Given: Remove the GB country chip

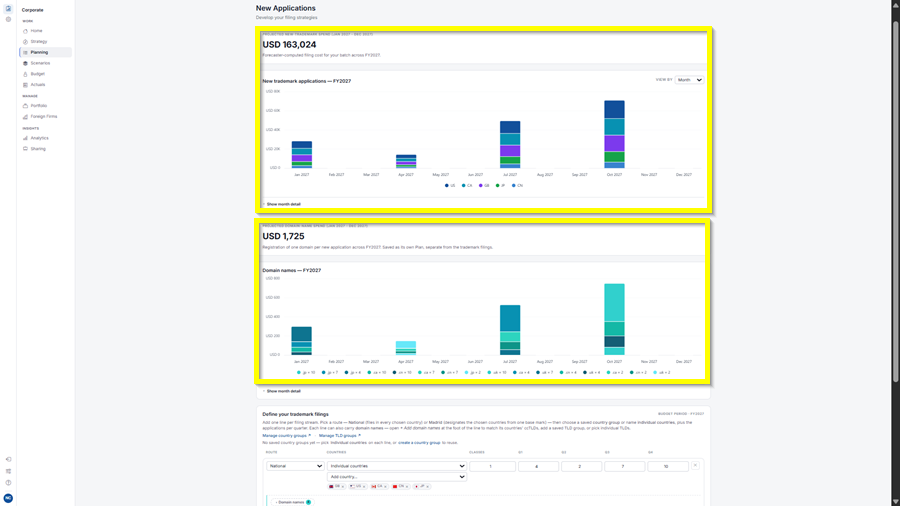Looking at the screenshot, I should coord(343,486).
